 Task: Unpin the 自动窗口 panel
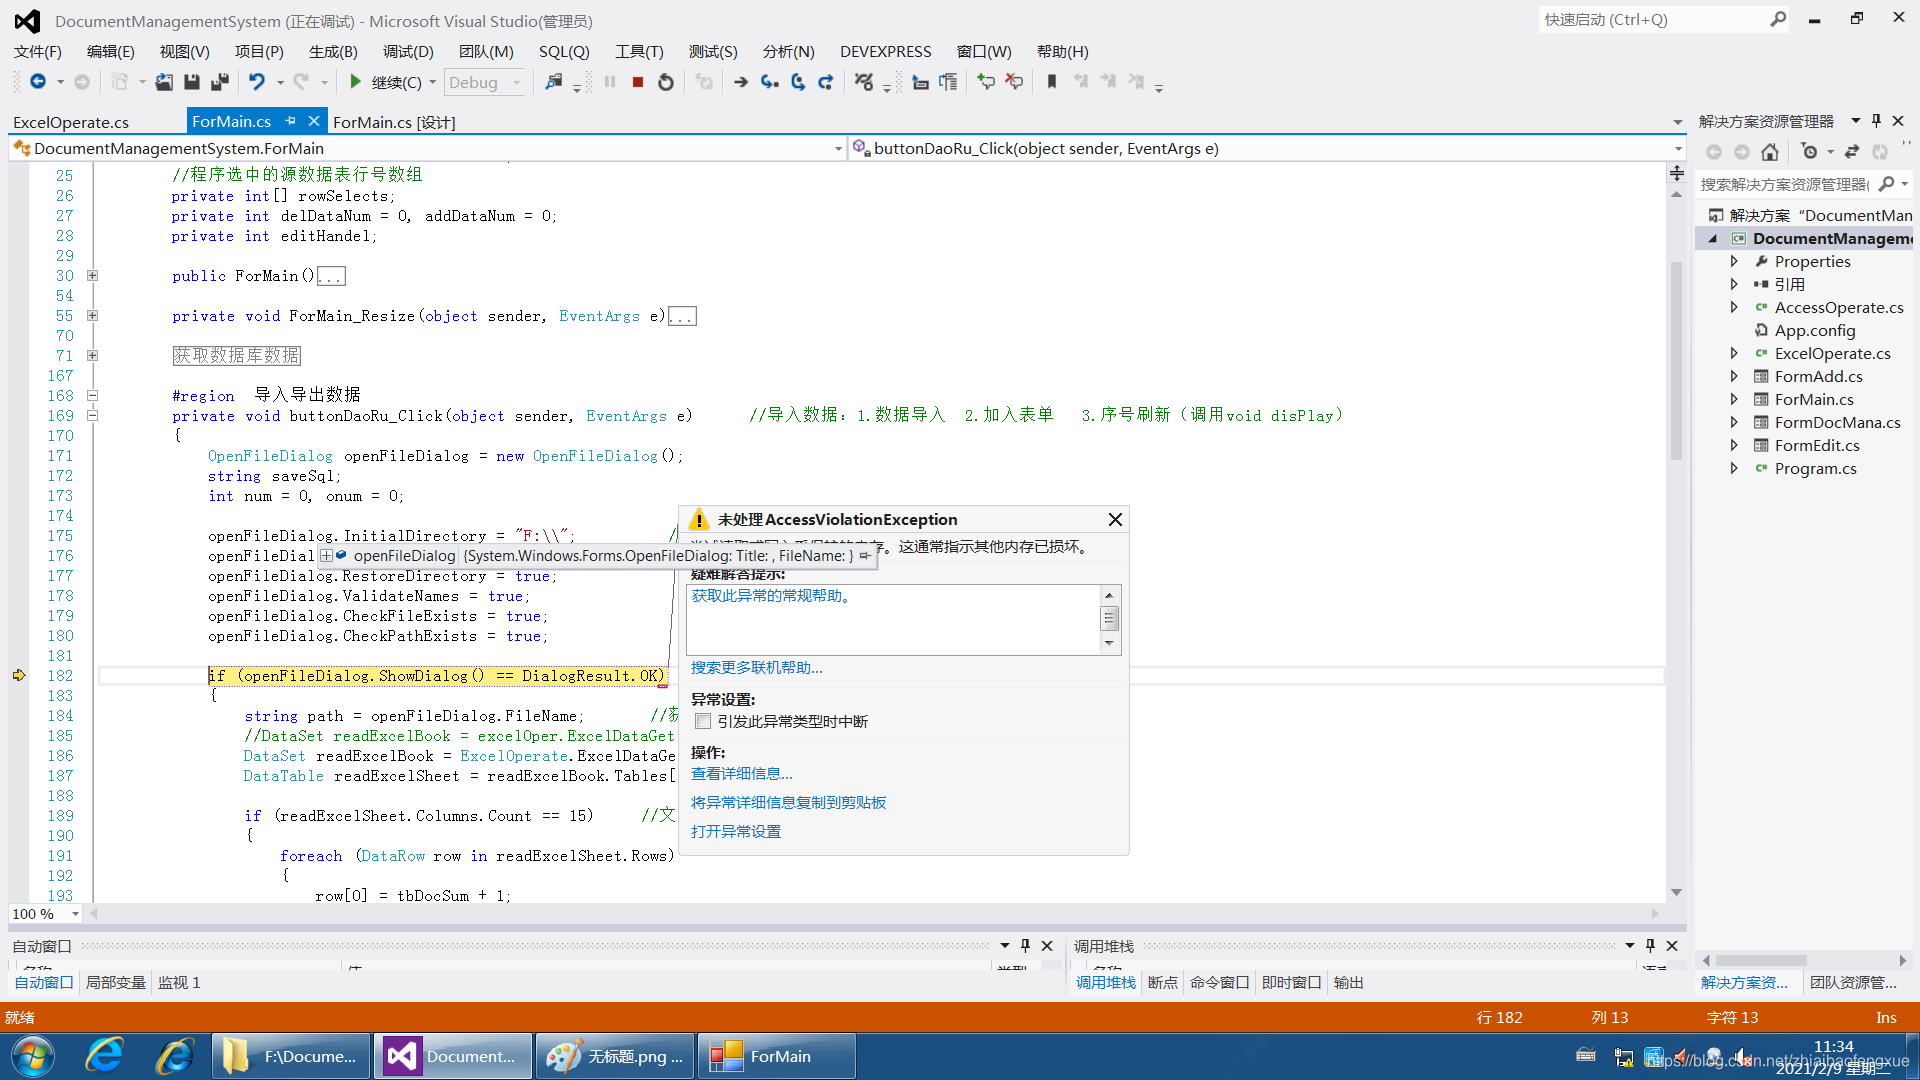[x=1025, y=945]
